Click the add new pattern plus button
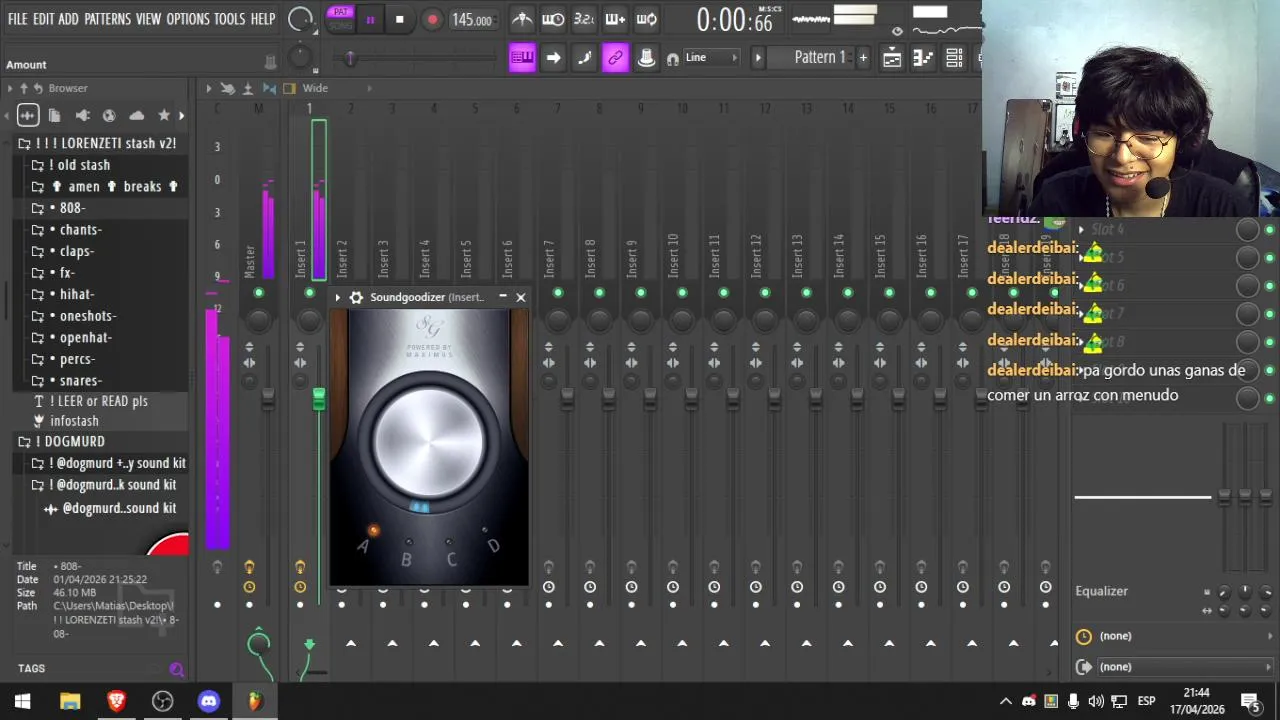The width and height of the screenshot is (1280, 720). click(863, 57)
